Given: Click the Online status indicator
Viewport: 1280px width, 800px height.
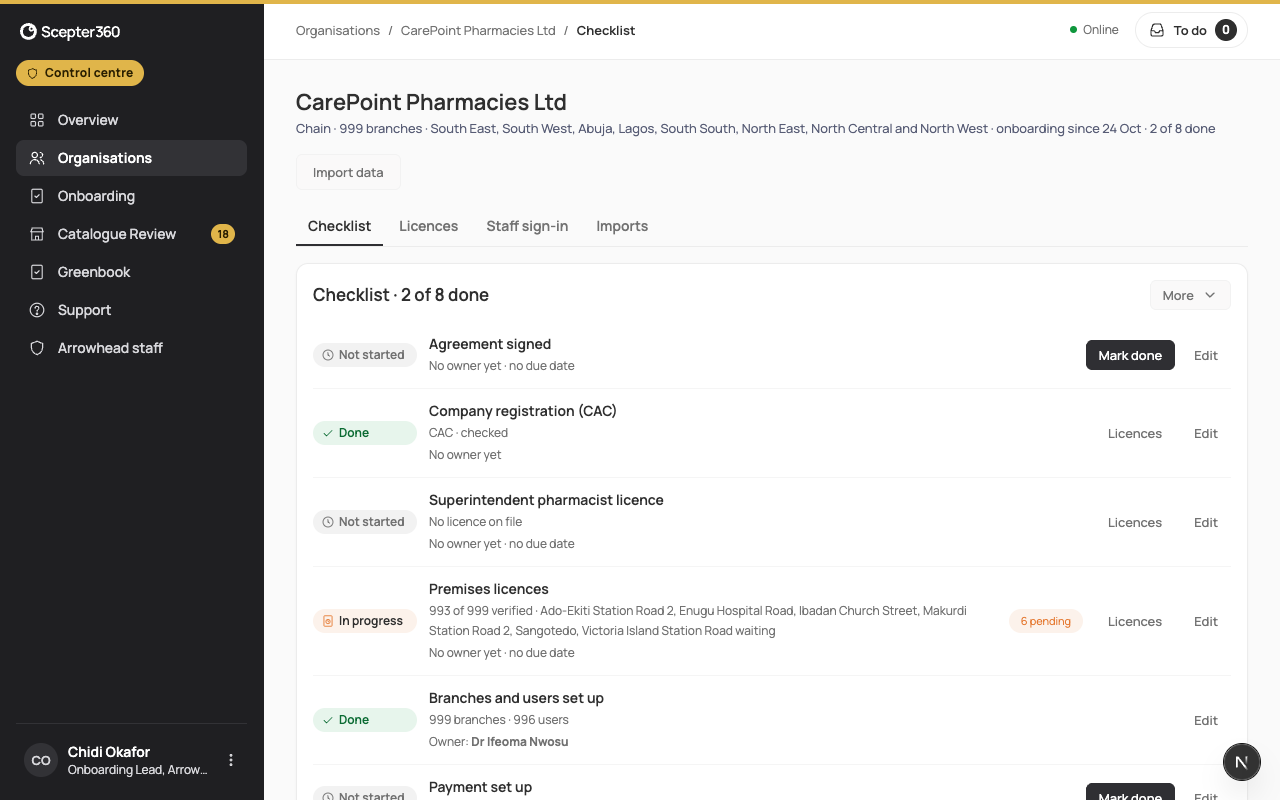Looking at the screenshot, I should (x=1094, y=30).
